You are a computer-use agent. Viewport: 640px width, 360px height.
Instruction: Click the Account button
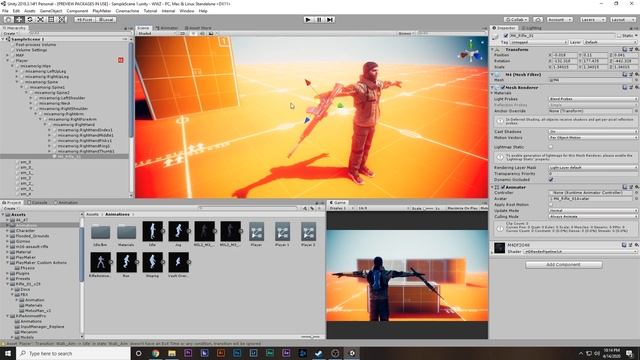click(560, 20)
